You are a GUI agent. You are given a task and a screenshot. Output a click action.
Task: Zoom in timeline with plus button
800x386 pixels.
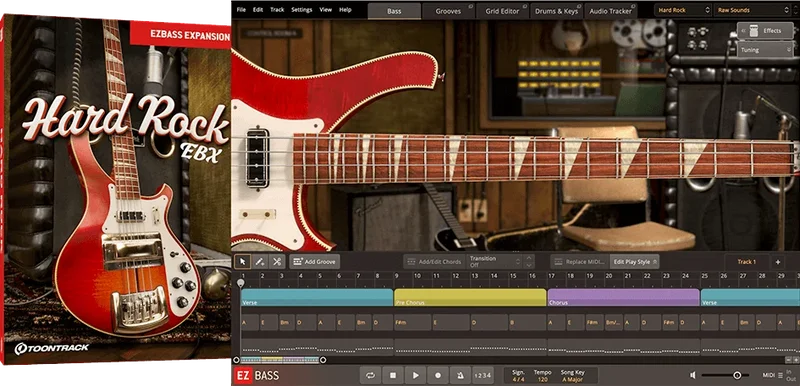pyautogui.click(x=795, y=359)
